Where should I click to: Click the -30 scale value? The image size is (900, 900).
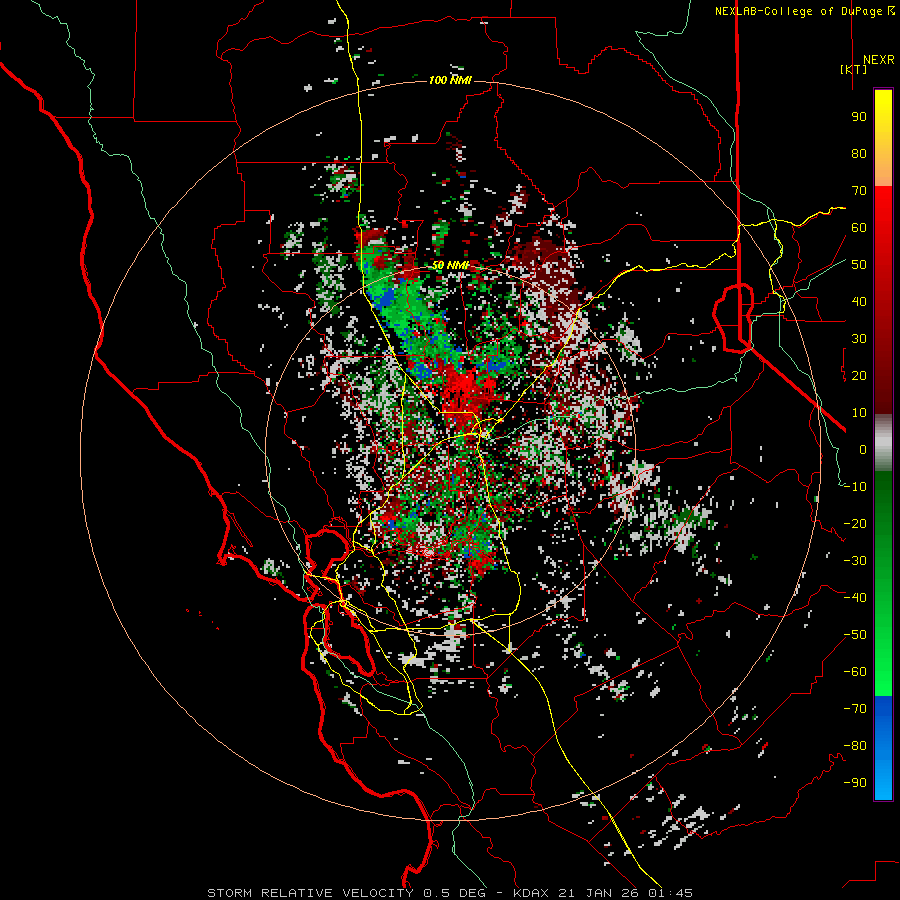click(855, 561)
